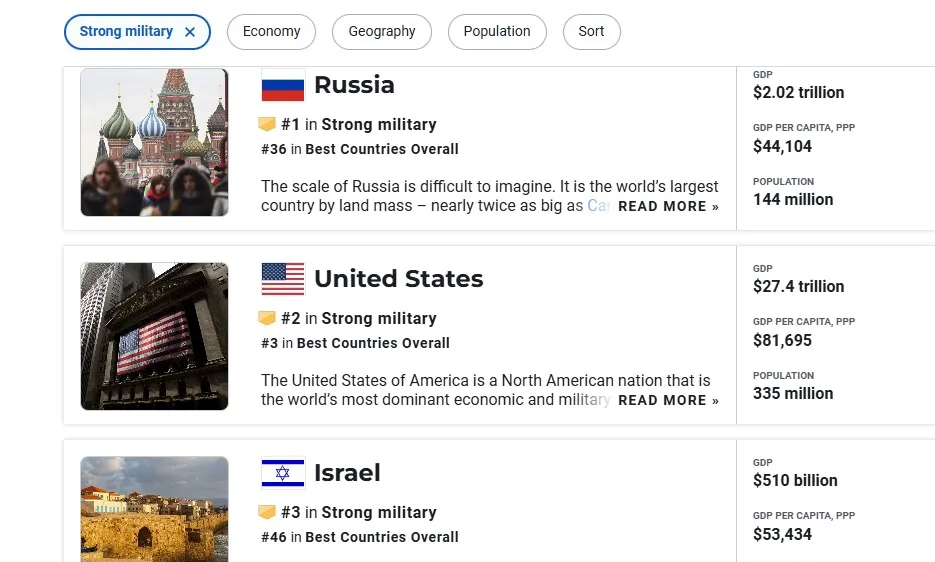Click United States GDP $27.4 trillion

pyautogui.click(x=798, y=286)
